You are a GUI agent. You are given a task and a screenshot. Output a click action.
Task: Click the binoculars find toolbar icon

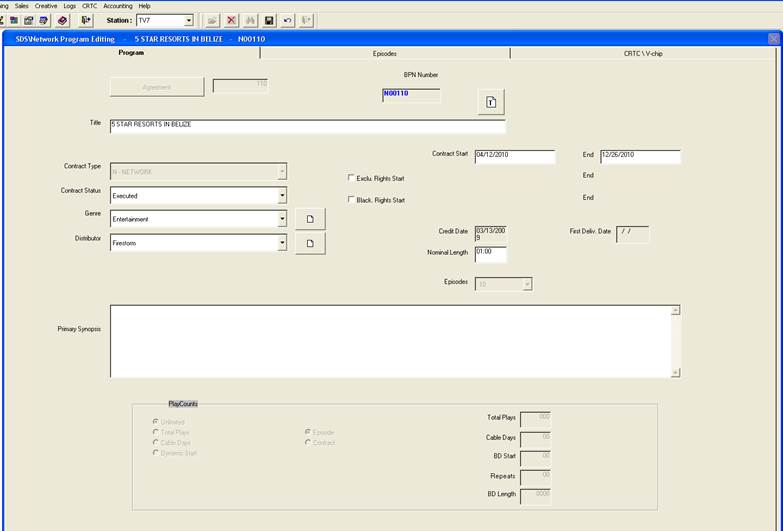click(250, 20)
